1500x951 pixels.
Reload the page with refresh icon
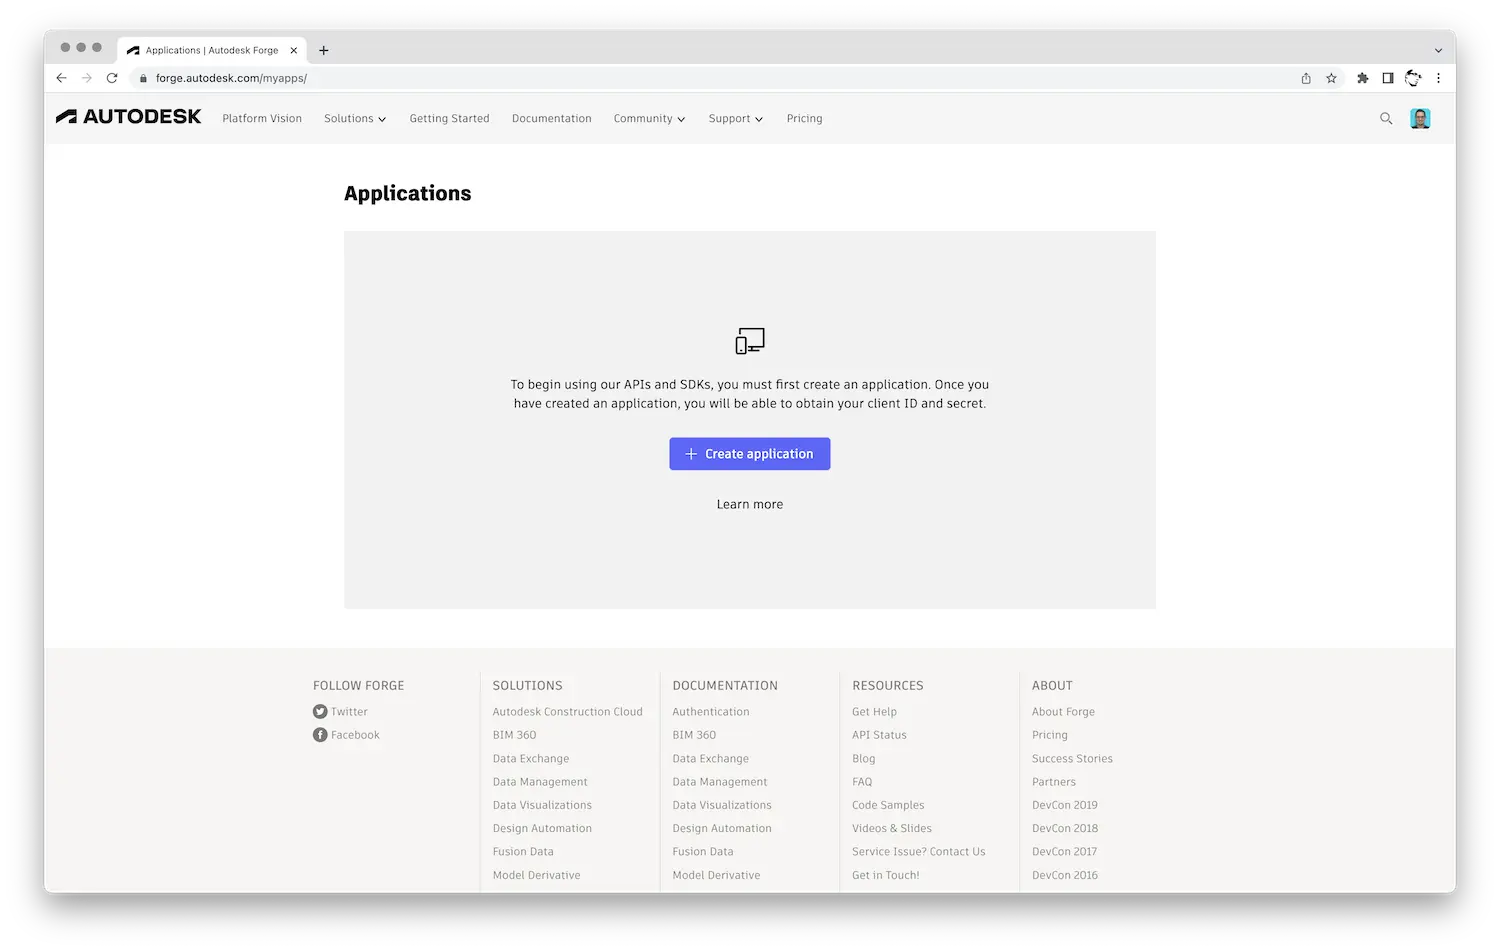pyautogui.click(x=112, y=78)
